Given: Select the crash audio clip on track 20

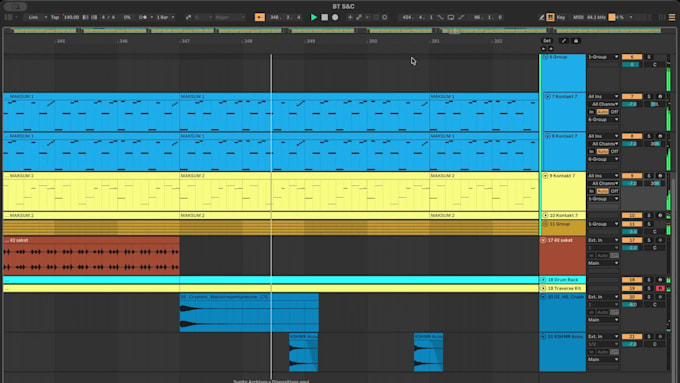Looking at the screenshot, I should [249, 312].
